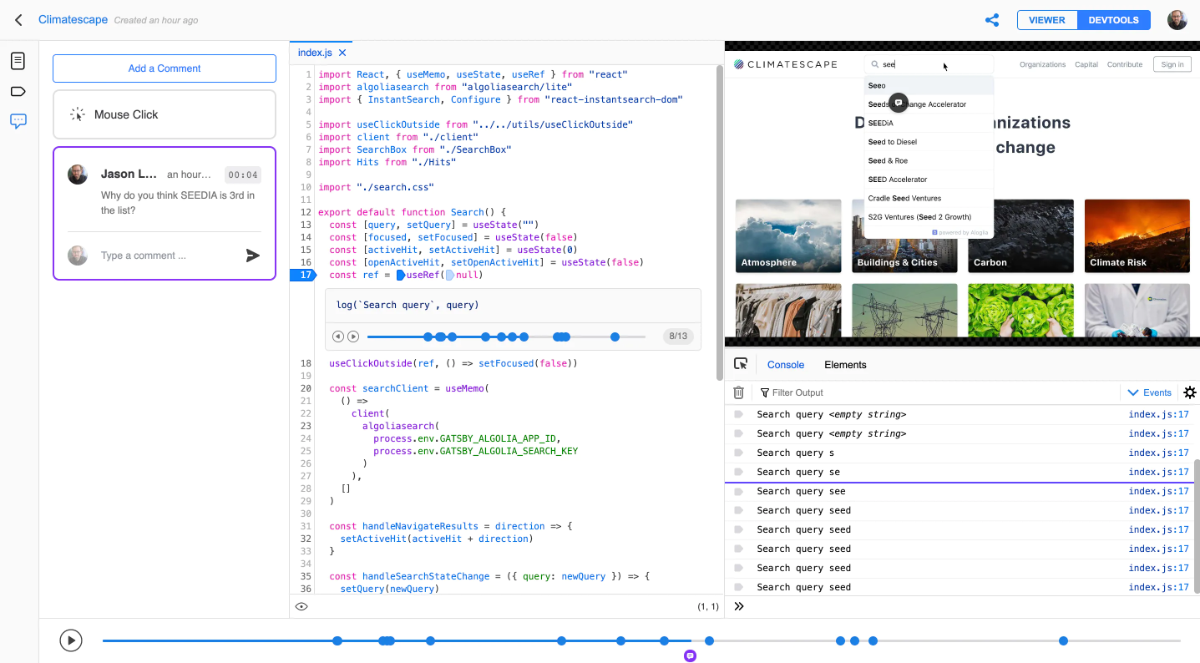This screenshot has height=663, width=1200.
Task: Open the Carbon category thumbnail
Action: pyautogui.click(x=1020, y=236)
